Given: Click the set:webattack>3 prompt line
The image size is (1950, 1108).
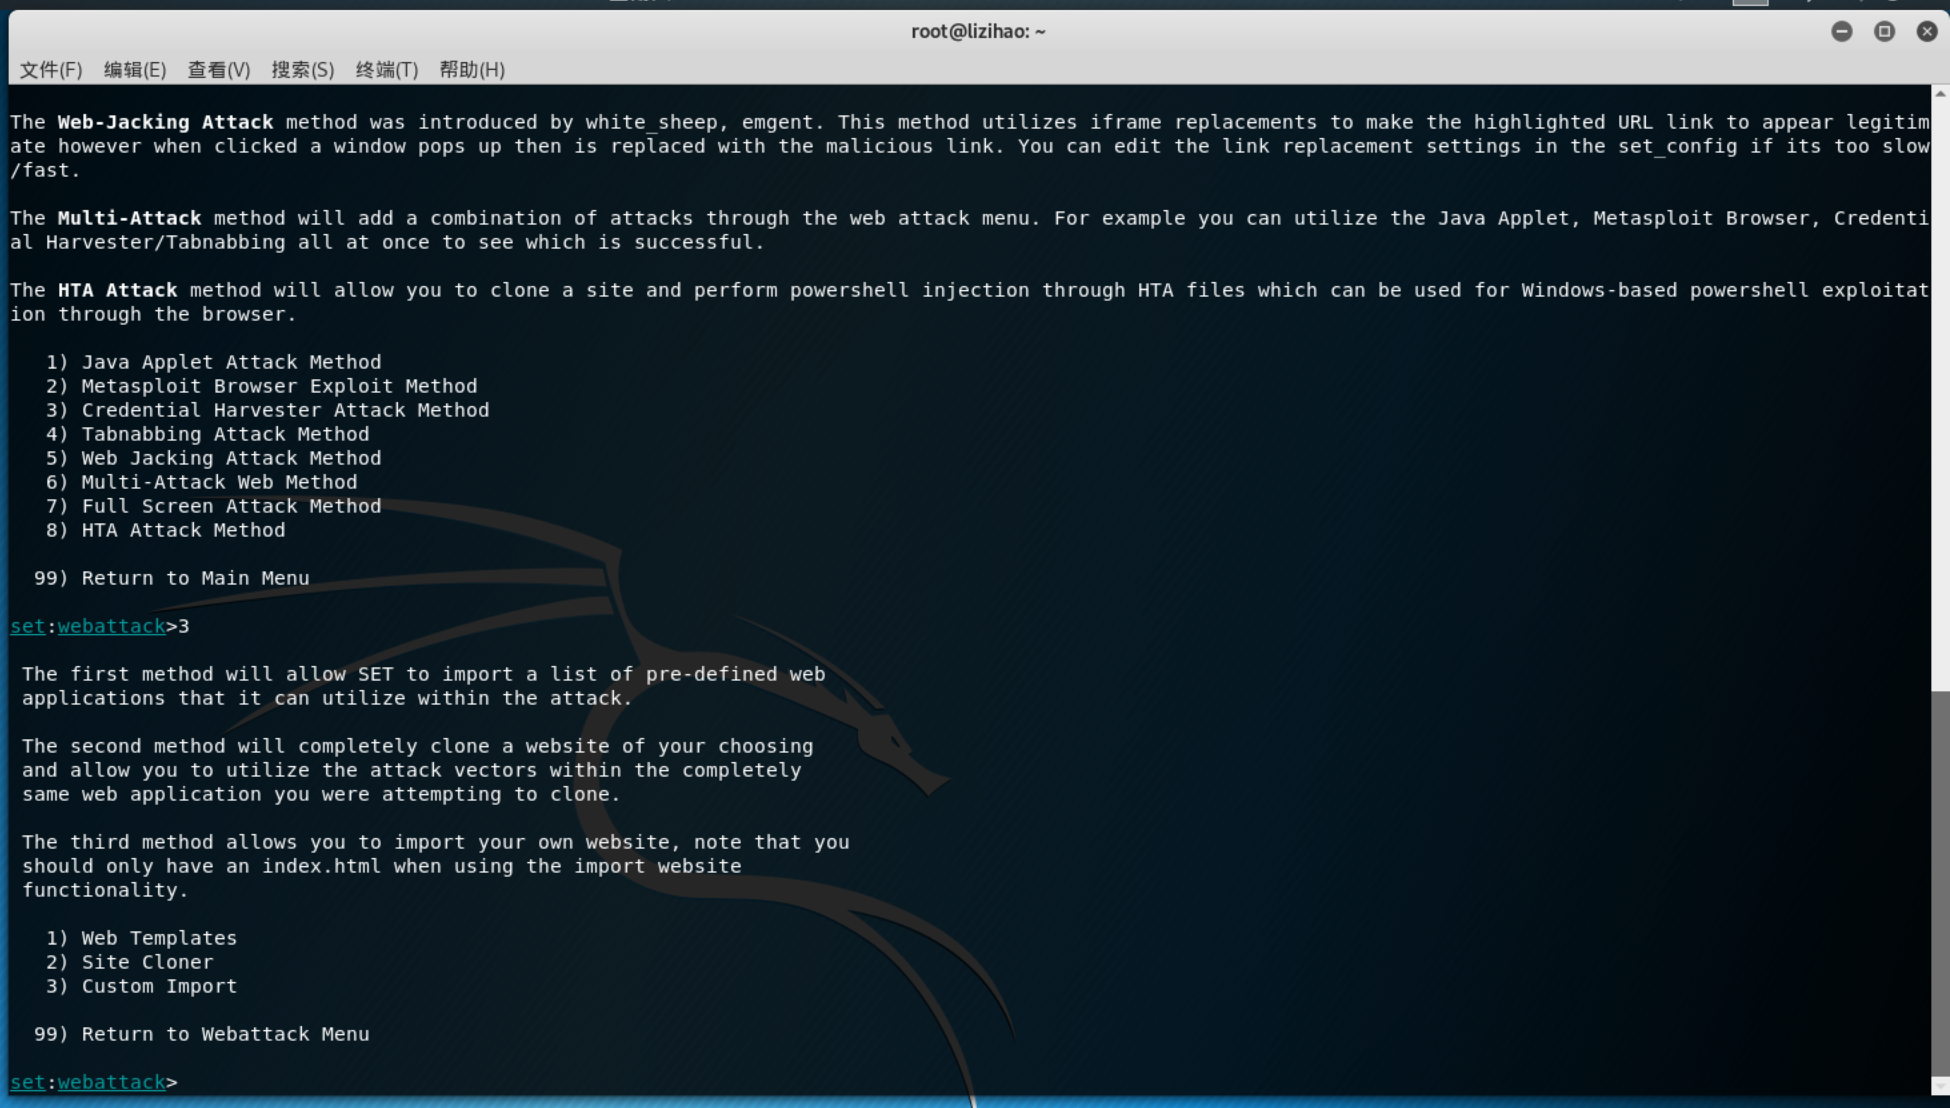Looking at the screenshot, I should 100,626.
